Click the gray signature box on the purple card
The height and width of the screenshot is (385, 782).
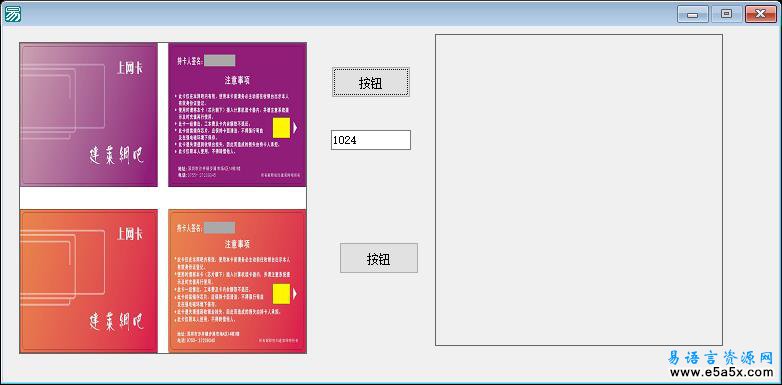[219, 61]
